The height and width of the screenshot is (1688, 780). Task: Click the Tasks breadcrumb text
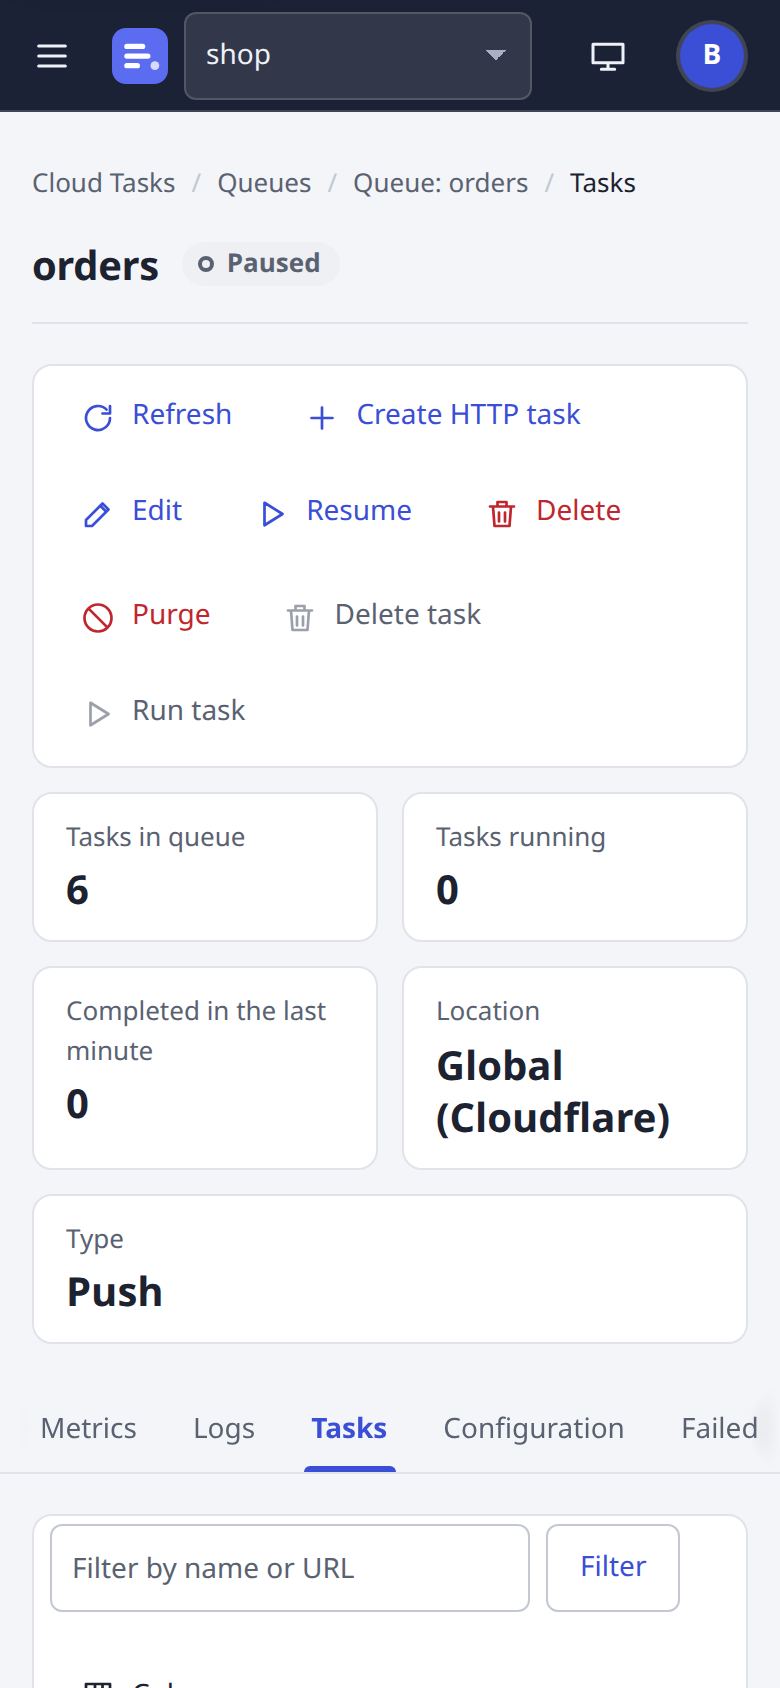coord(603,183)
